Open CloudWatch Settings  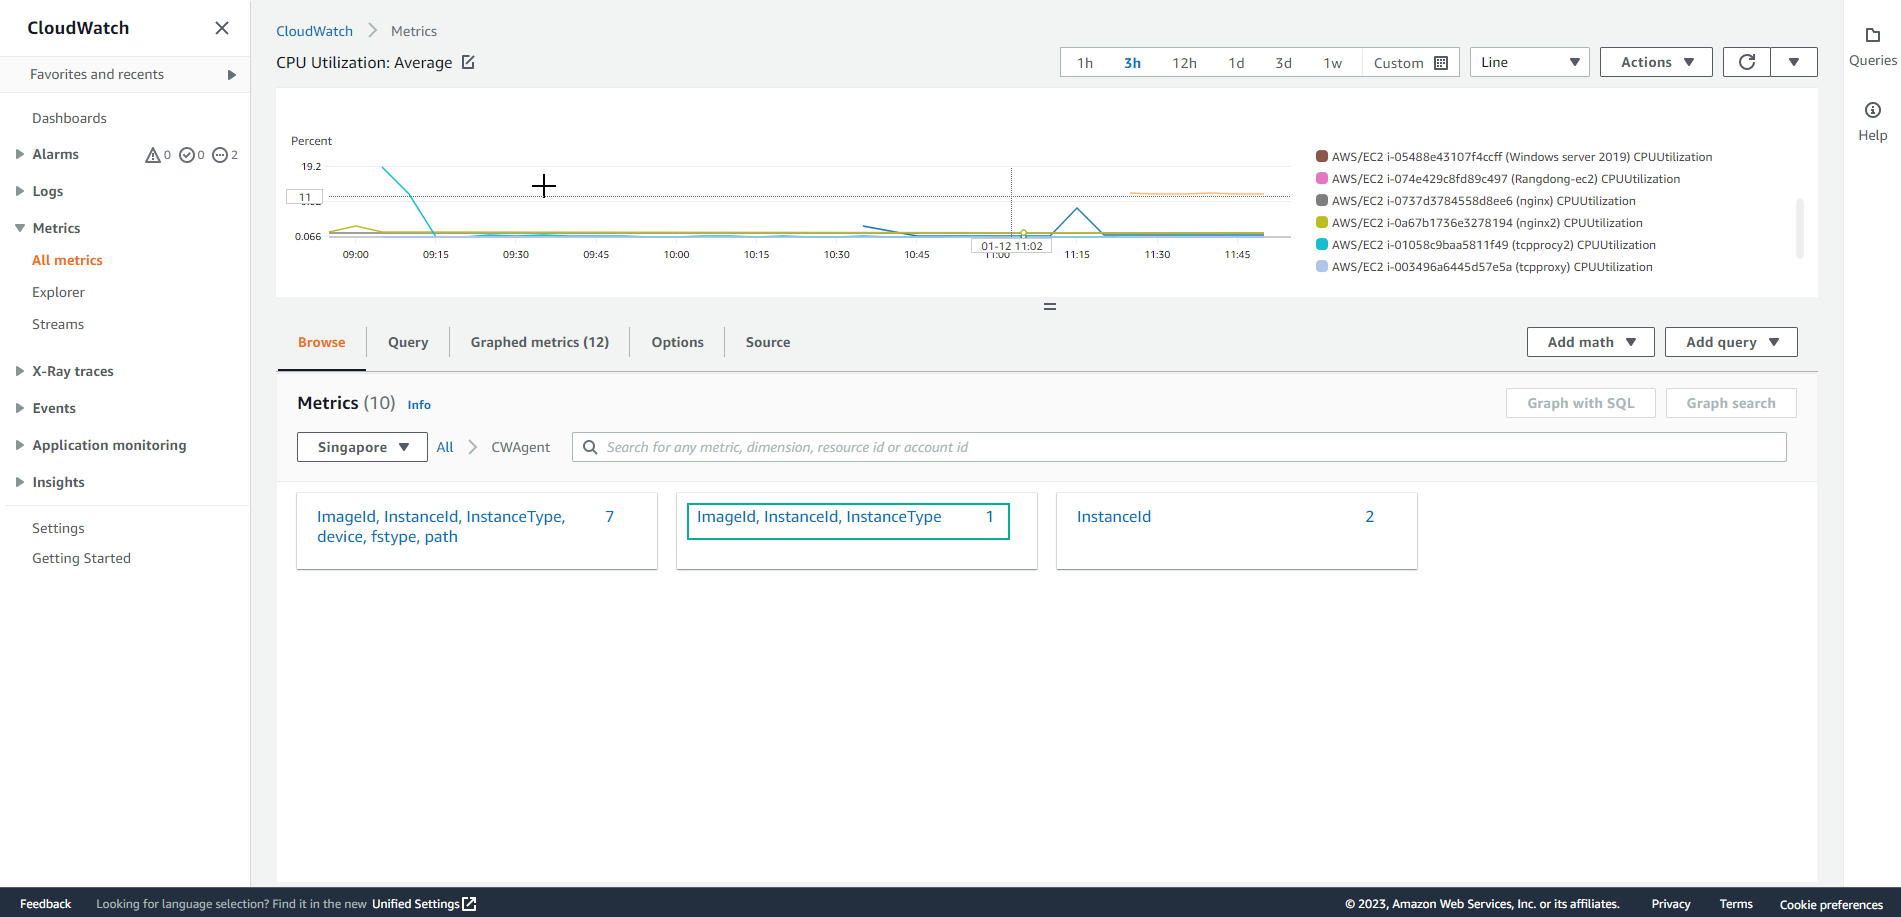58,528
